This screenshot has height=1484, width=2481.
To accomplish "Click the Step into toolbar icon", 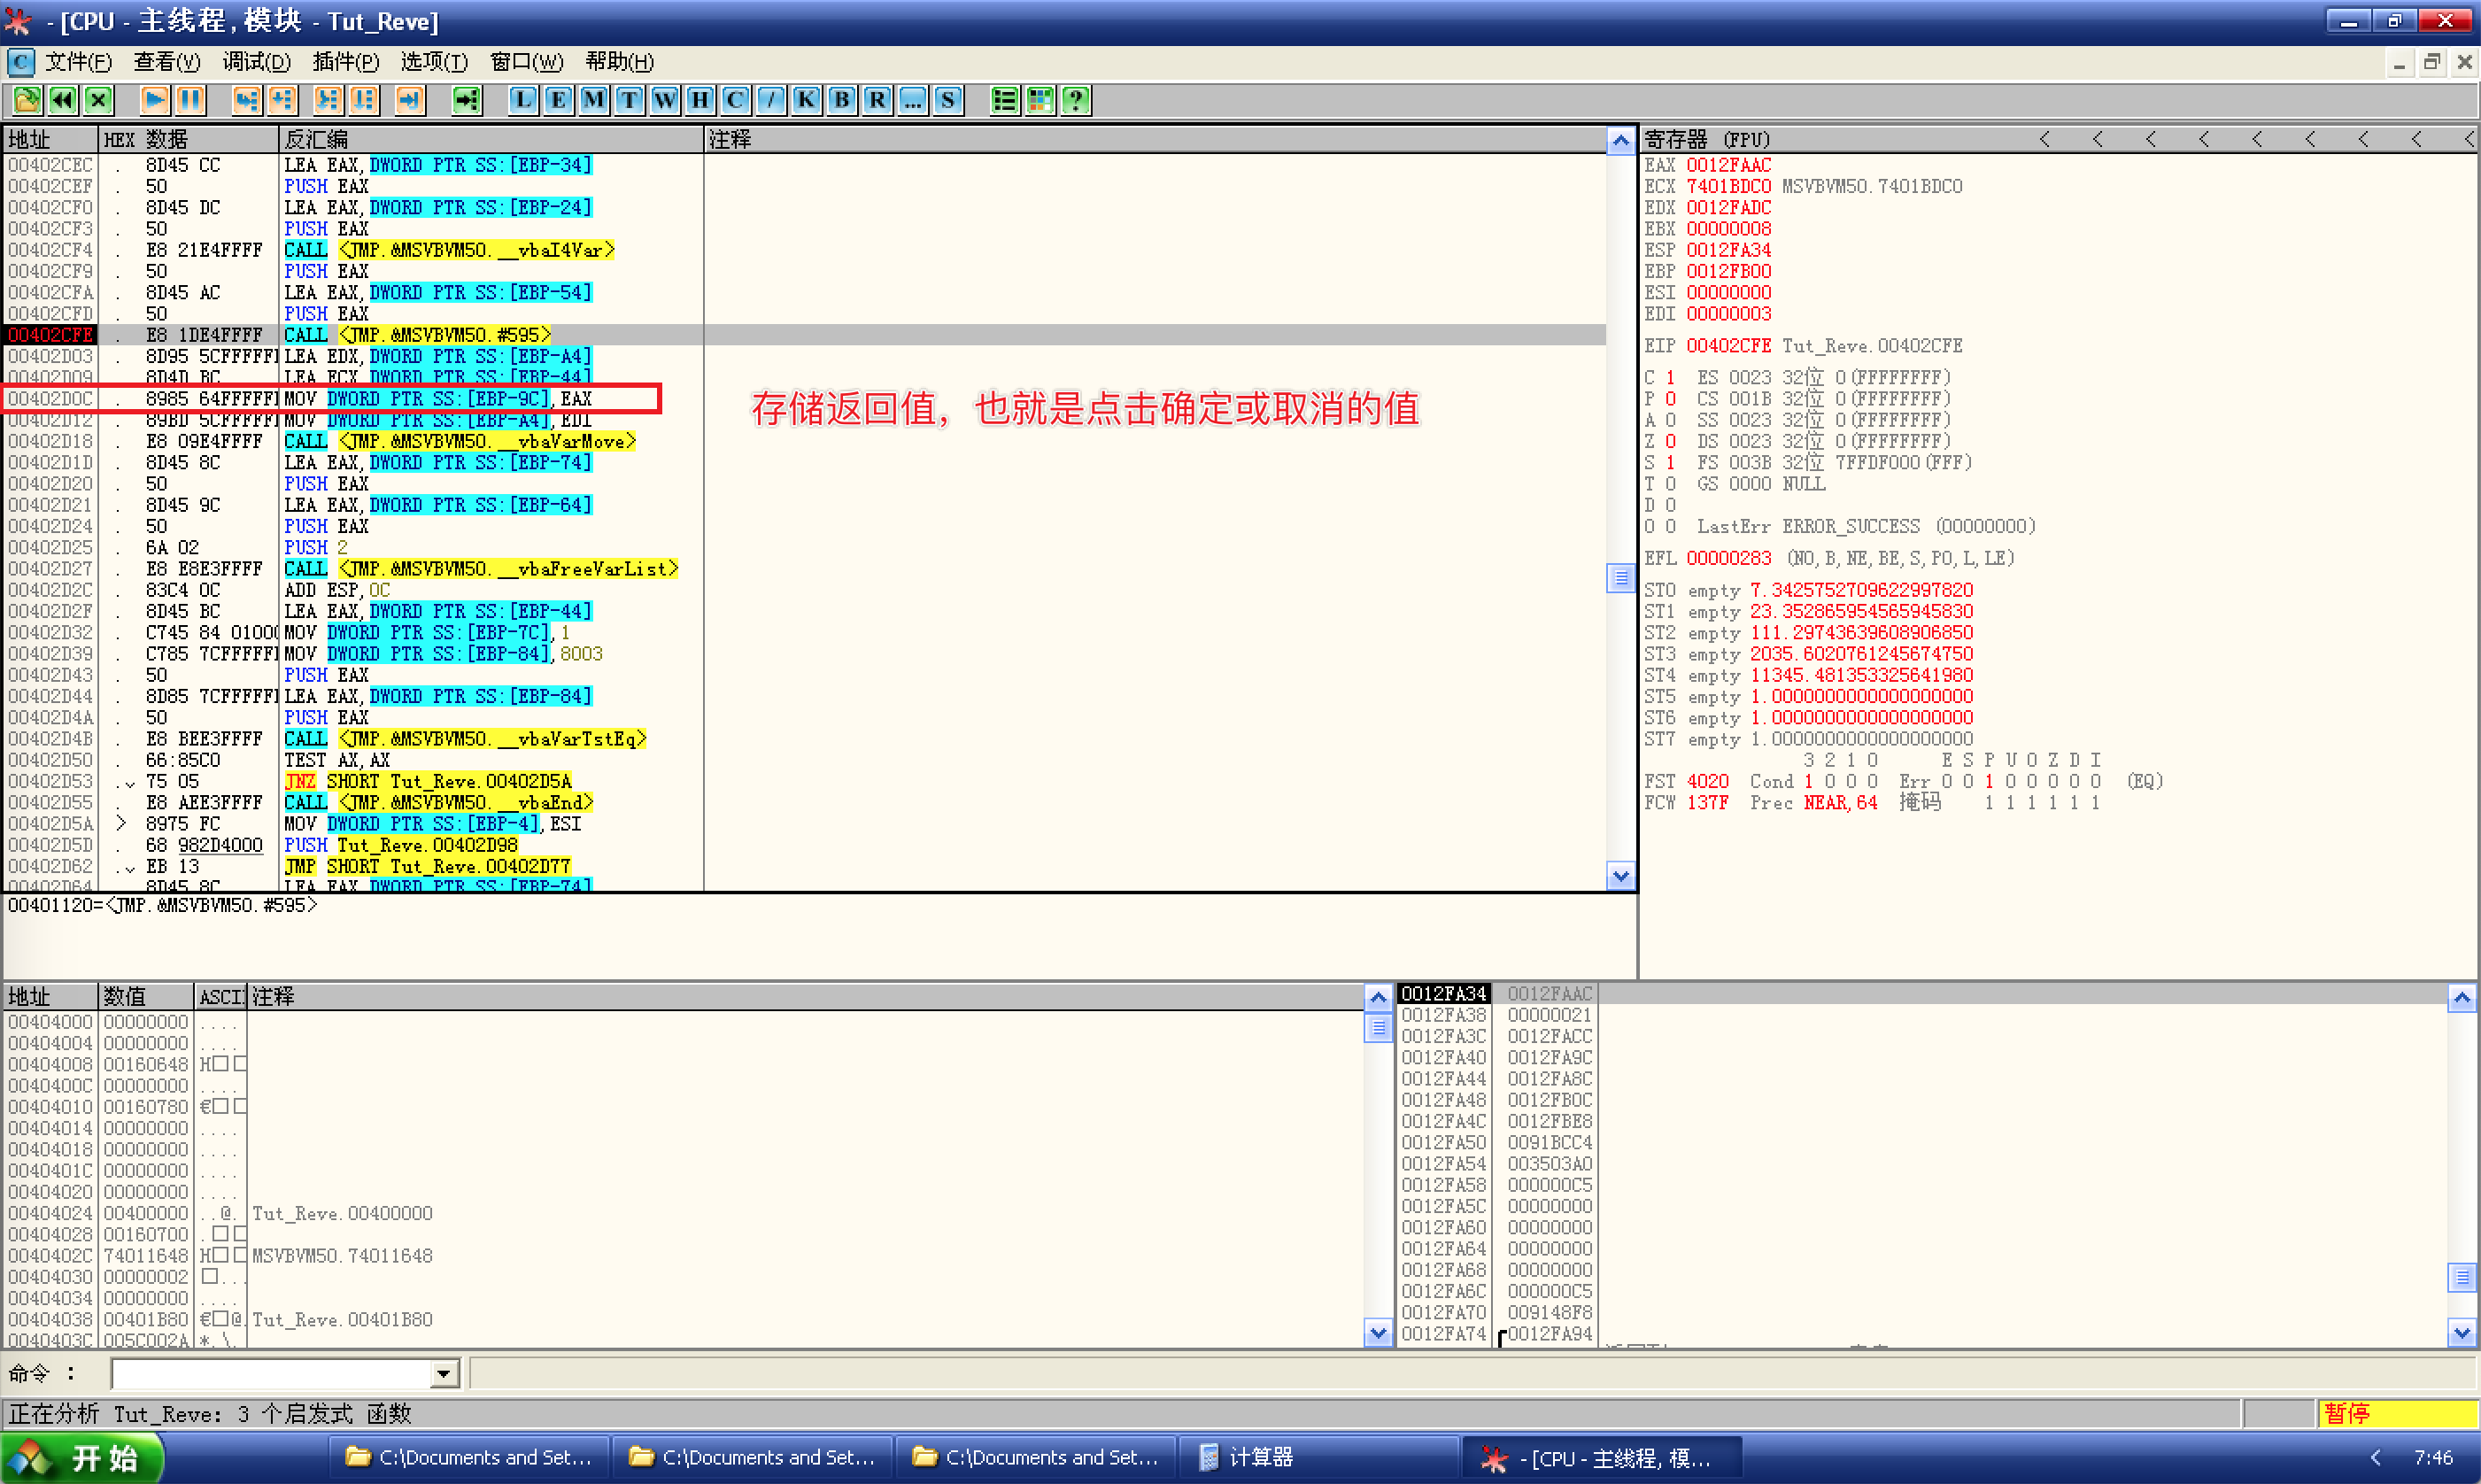I will 247,100.
